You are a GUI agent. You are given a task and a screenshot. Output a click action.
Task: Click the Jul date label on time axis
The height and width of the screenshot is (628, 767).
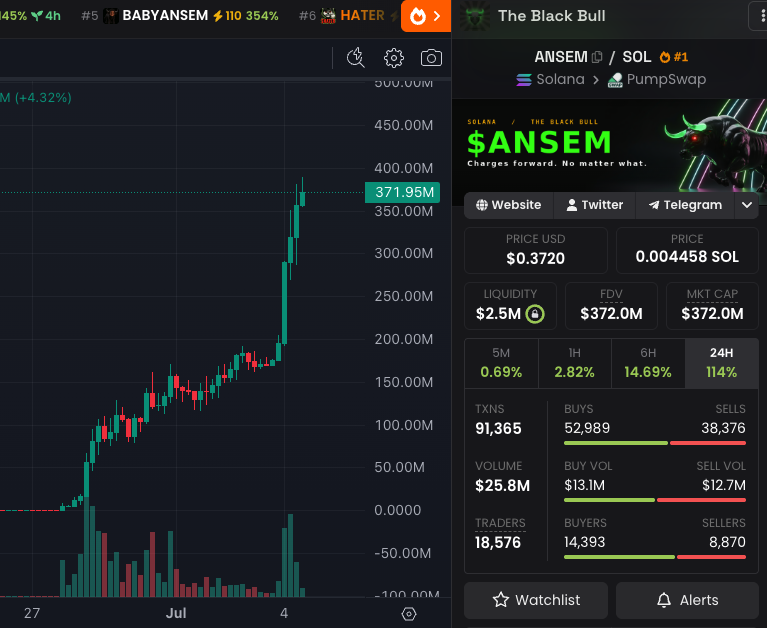click(176, 613)
